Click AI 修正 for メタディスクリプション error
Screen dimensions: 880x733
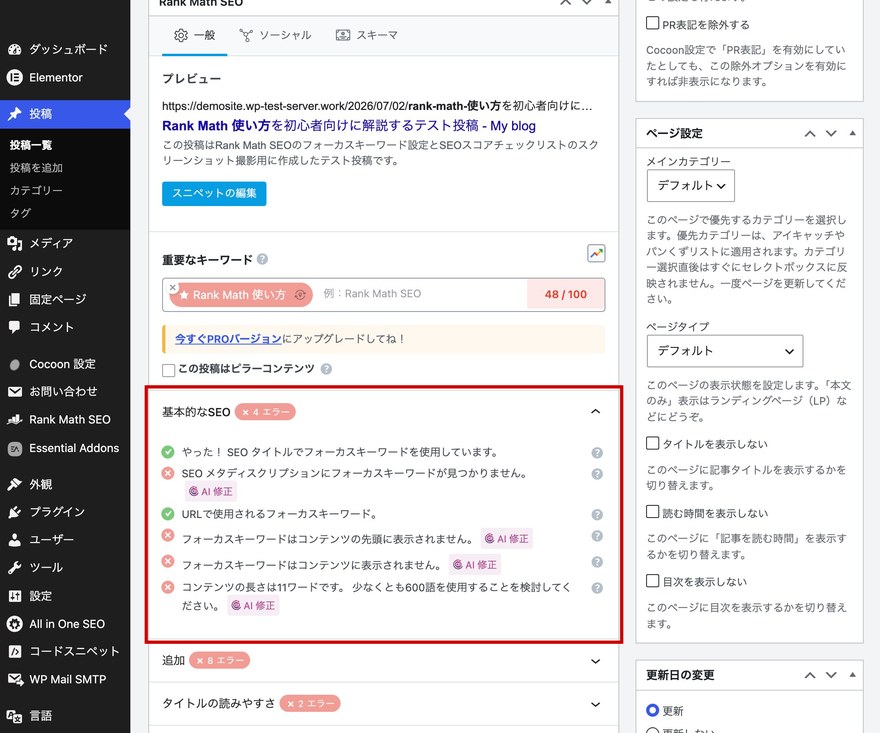(x=211, y=492)
